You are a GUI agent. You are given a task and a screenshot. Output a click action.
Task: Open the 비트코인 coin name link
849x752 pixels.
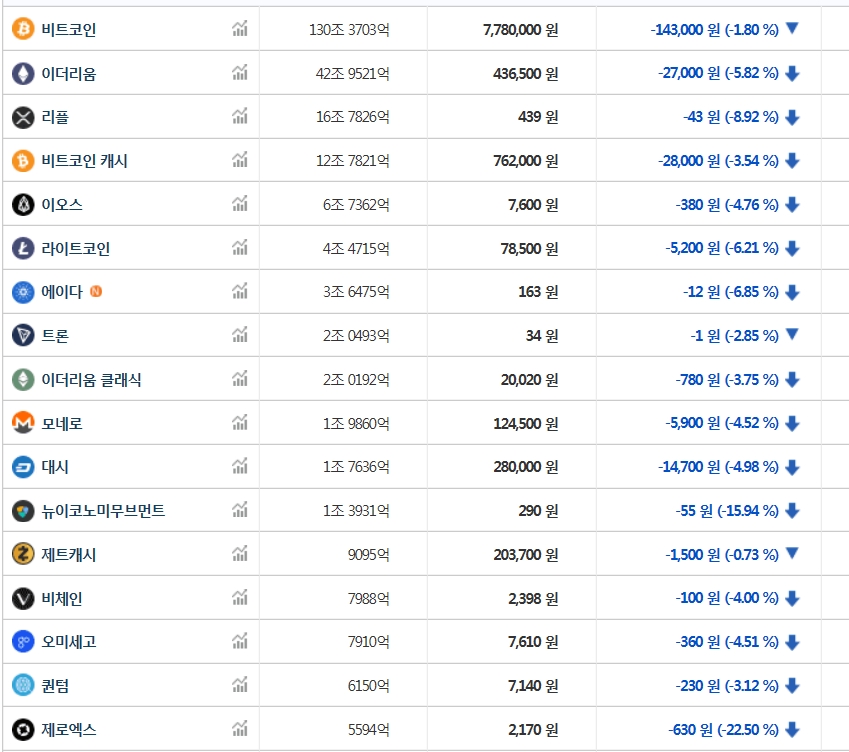point(69,30)
